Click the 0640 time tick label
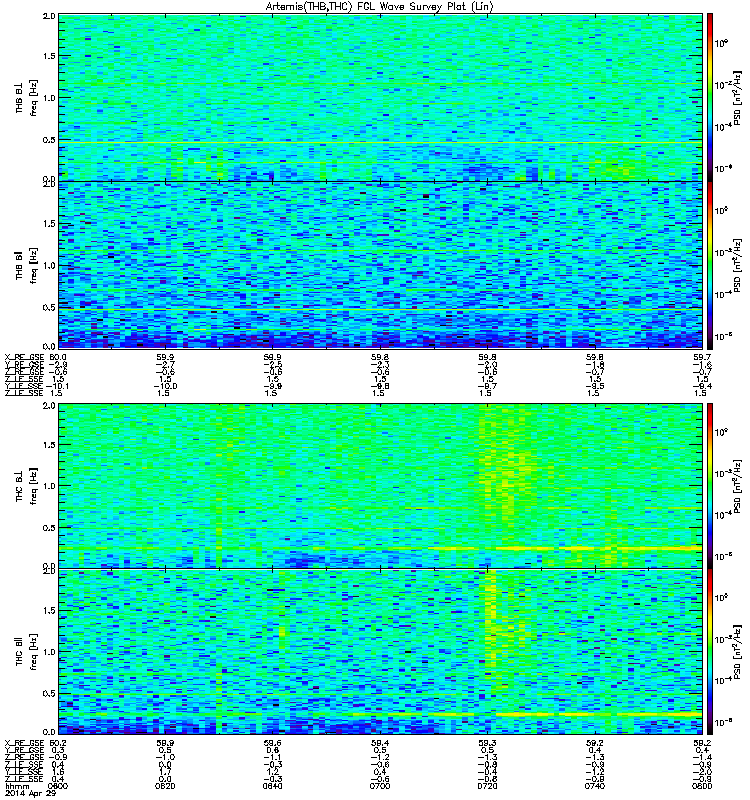 (x=272, y=786)
